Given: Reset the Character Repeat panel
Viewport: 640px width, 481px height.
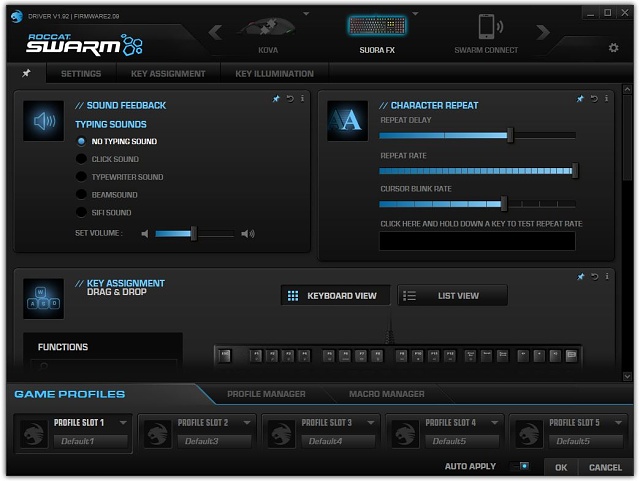Looking at the screenshot, I should pyautogui.click(x=594, y=99).
